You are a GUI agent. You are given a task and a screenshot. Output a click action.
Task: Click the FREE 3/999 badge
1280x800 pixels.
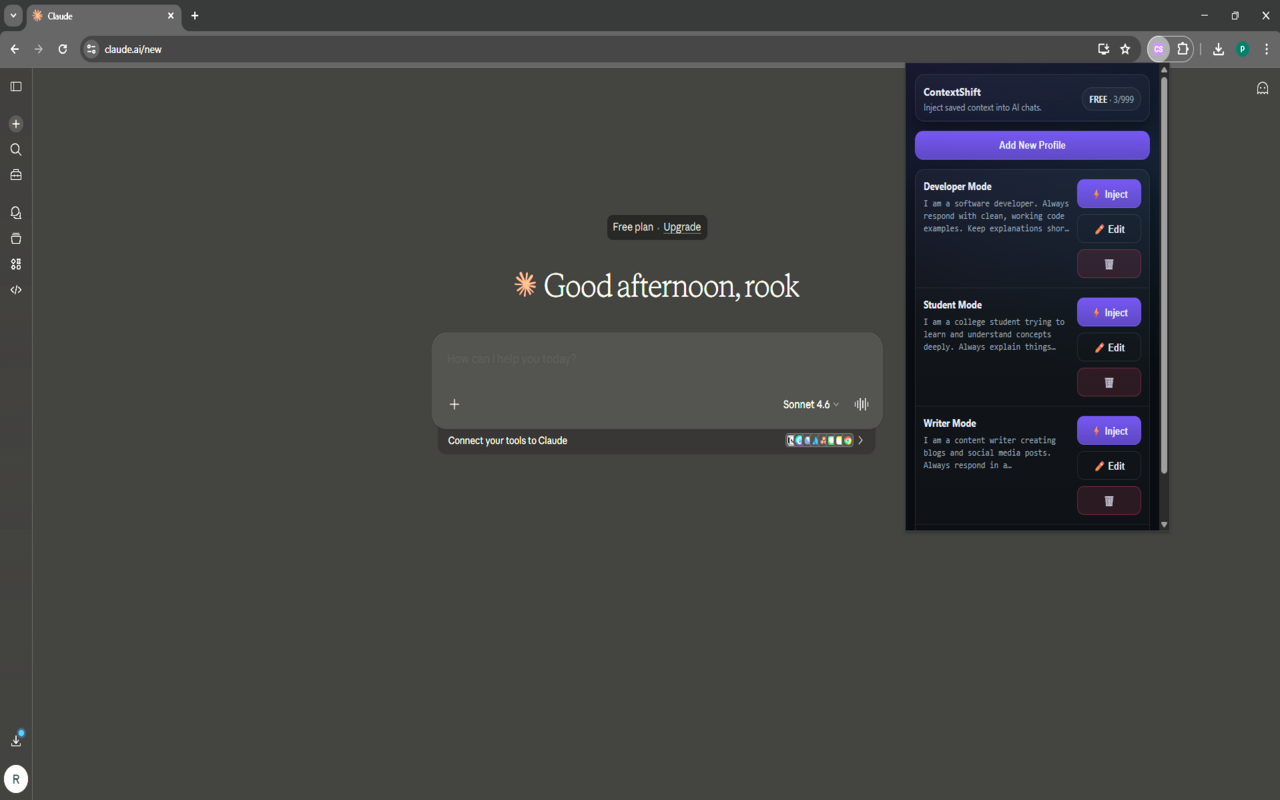tap(1111, 99)
